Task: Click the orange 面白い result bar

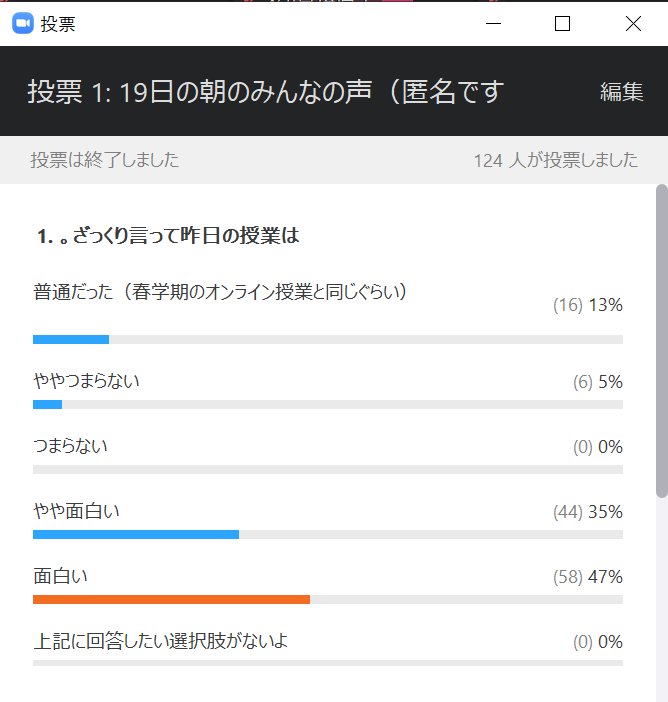Action: (x=171, y=599)
